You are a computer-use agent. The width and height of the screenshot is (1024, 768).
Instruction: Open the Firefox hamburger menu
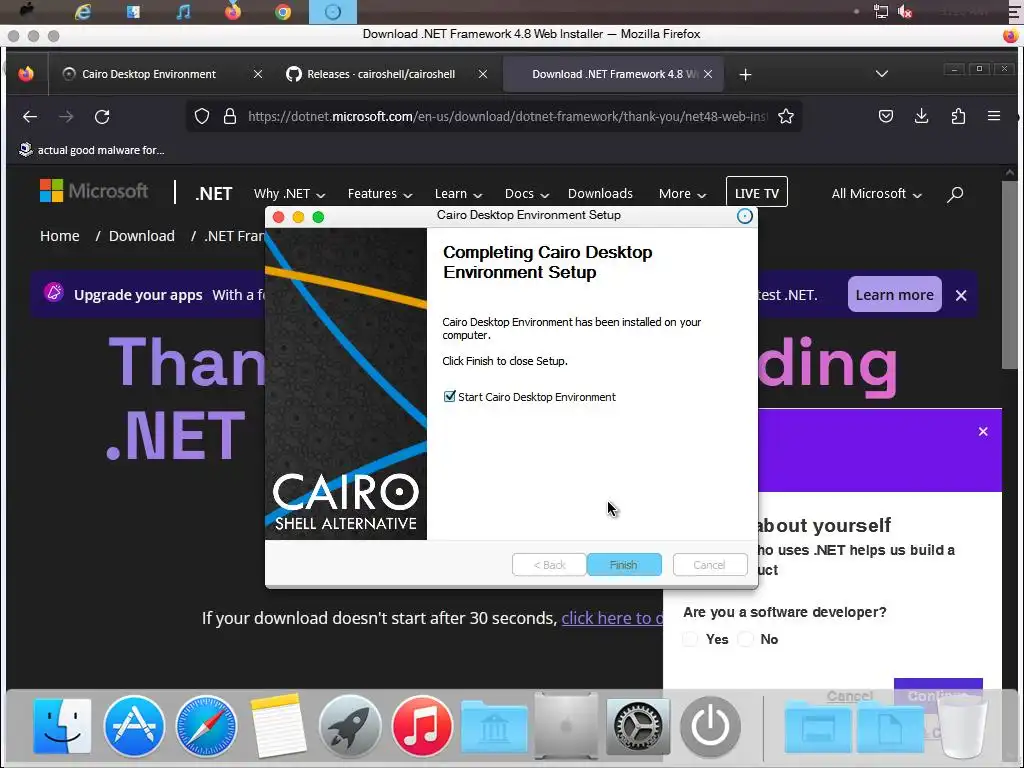click(994, 116)
